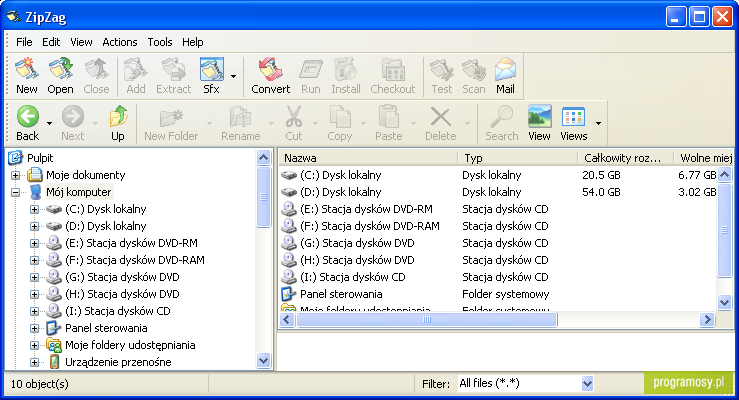This screenshot has width=739, height=400.
Task: Select (D:) Dysk lokalny in file list
Action: [340, 192]
